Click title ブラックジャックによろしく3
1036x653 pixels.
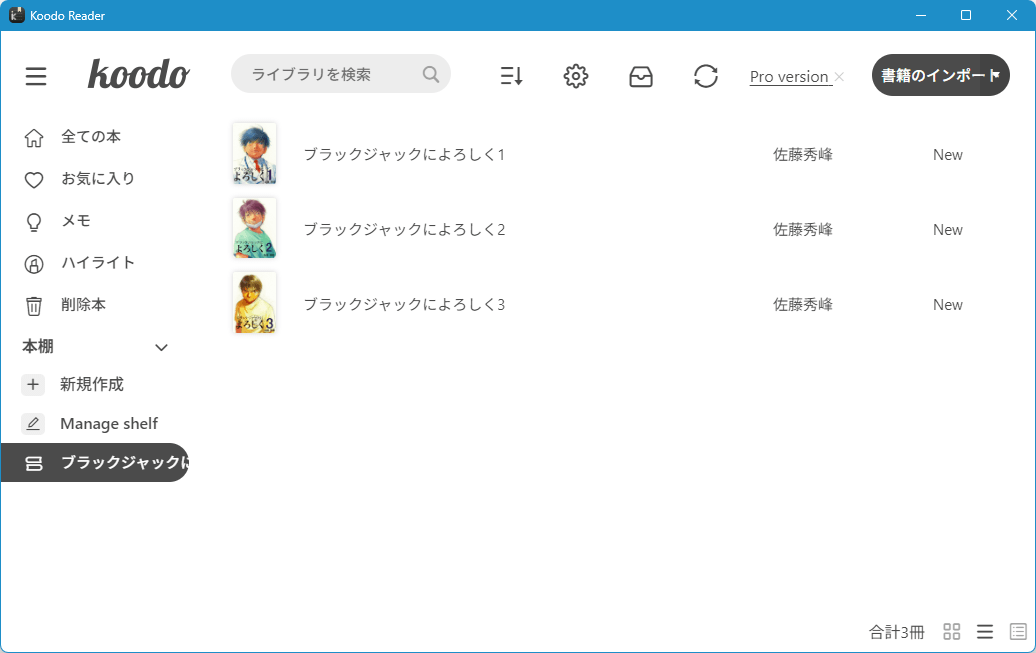coord(404,305)
